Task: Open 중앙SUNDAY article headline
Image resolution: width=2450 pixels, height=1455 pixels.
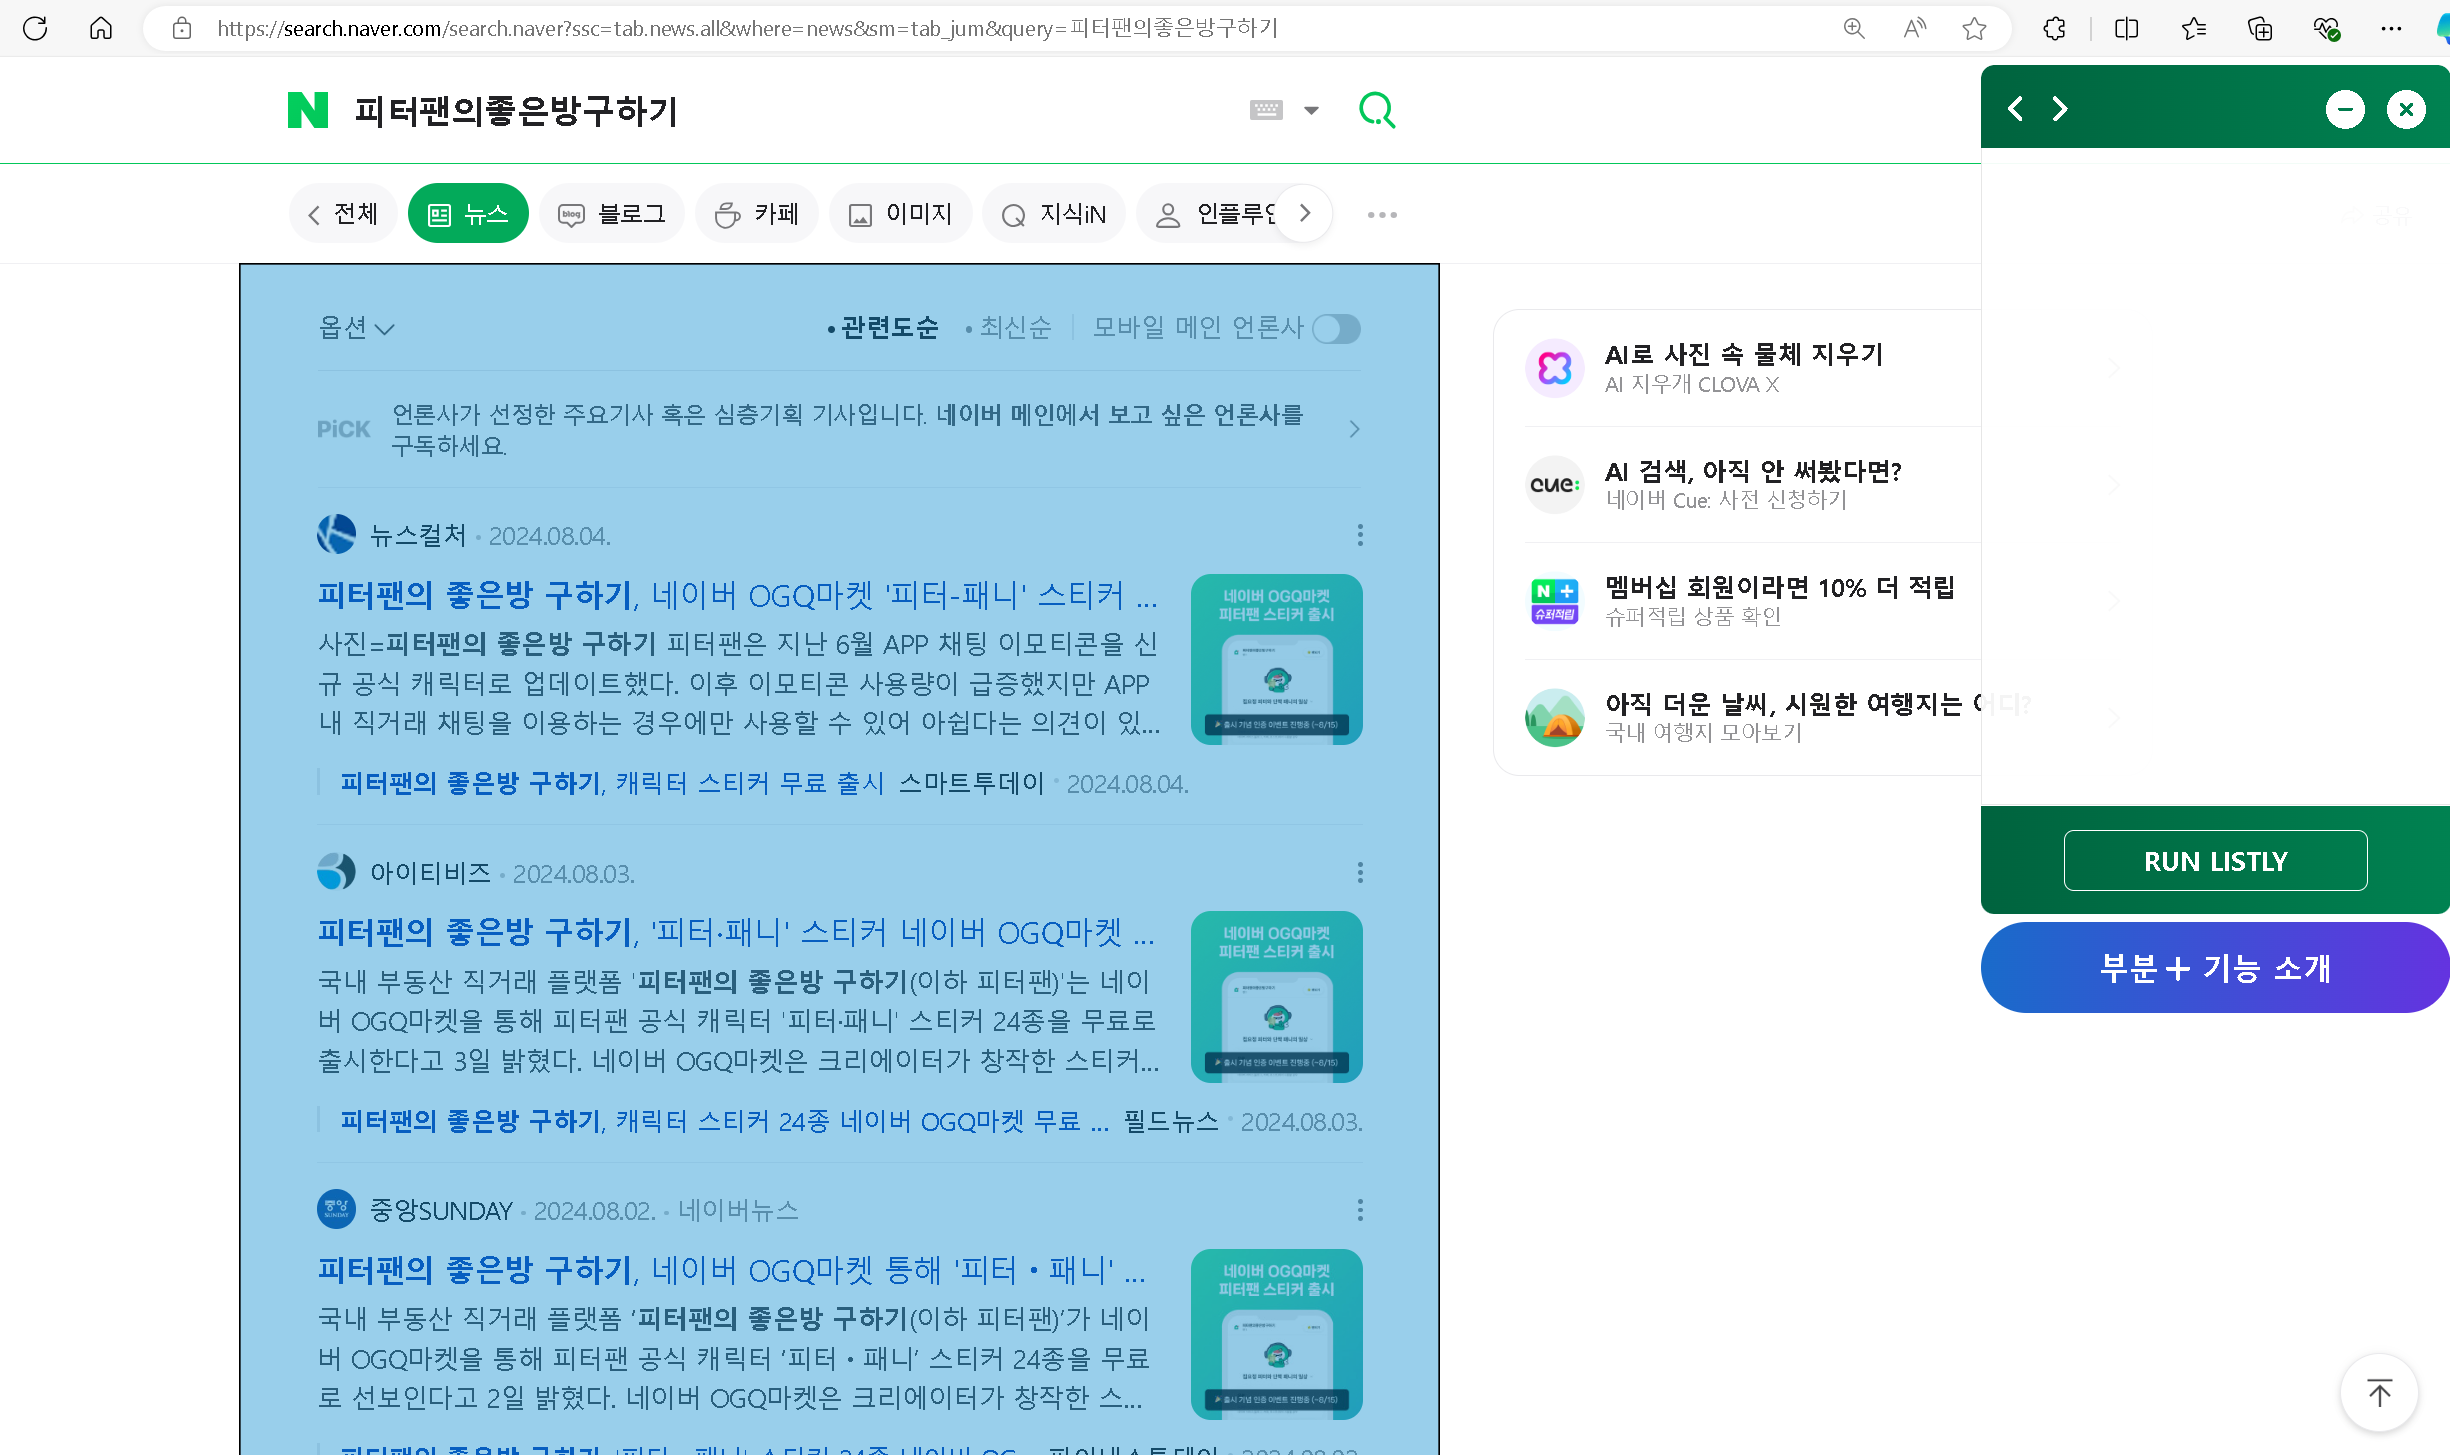Action: [732, 1270]
